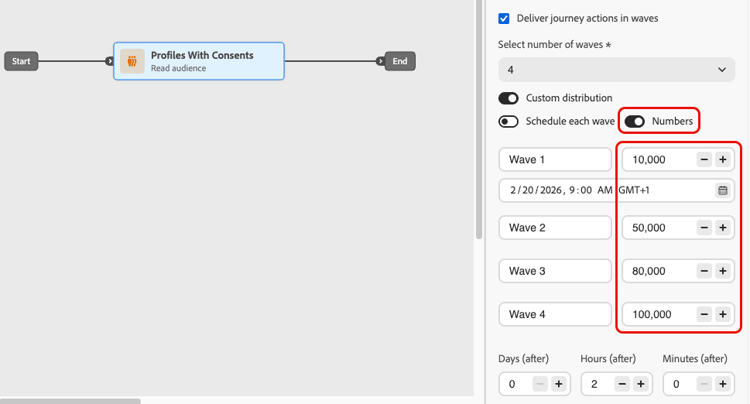The image size is (750, 404).
Task: Decrease the Wave 1 number with minus
Action: point(704,160)
